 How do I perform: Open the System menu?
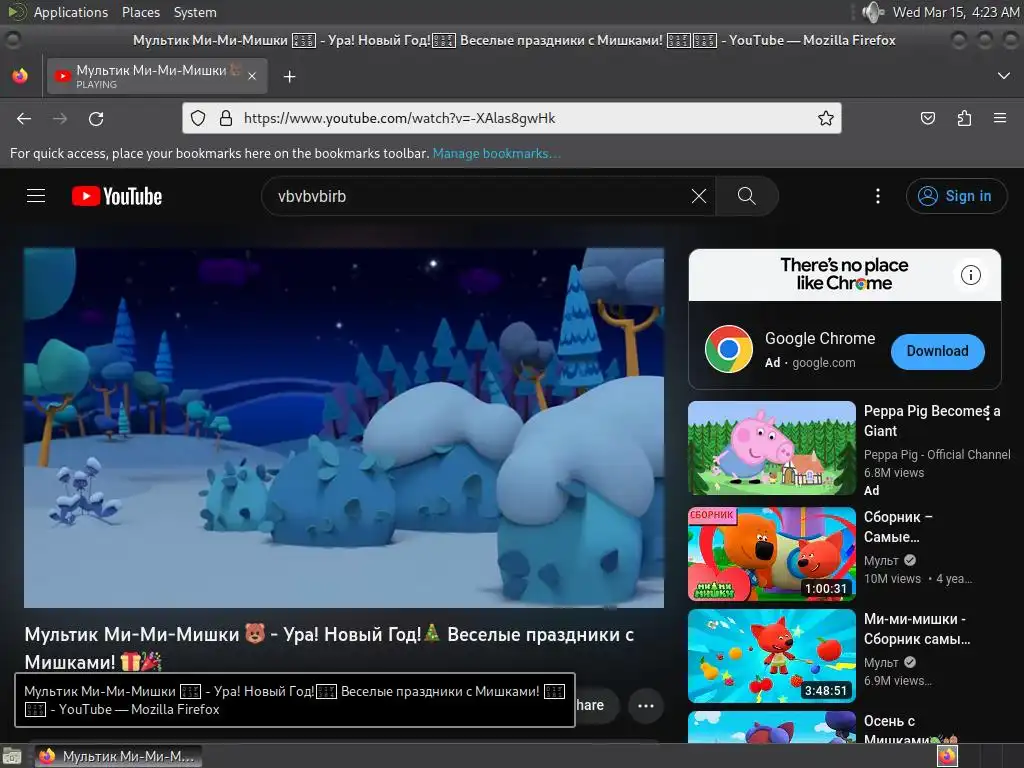(x=195, y=12)
